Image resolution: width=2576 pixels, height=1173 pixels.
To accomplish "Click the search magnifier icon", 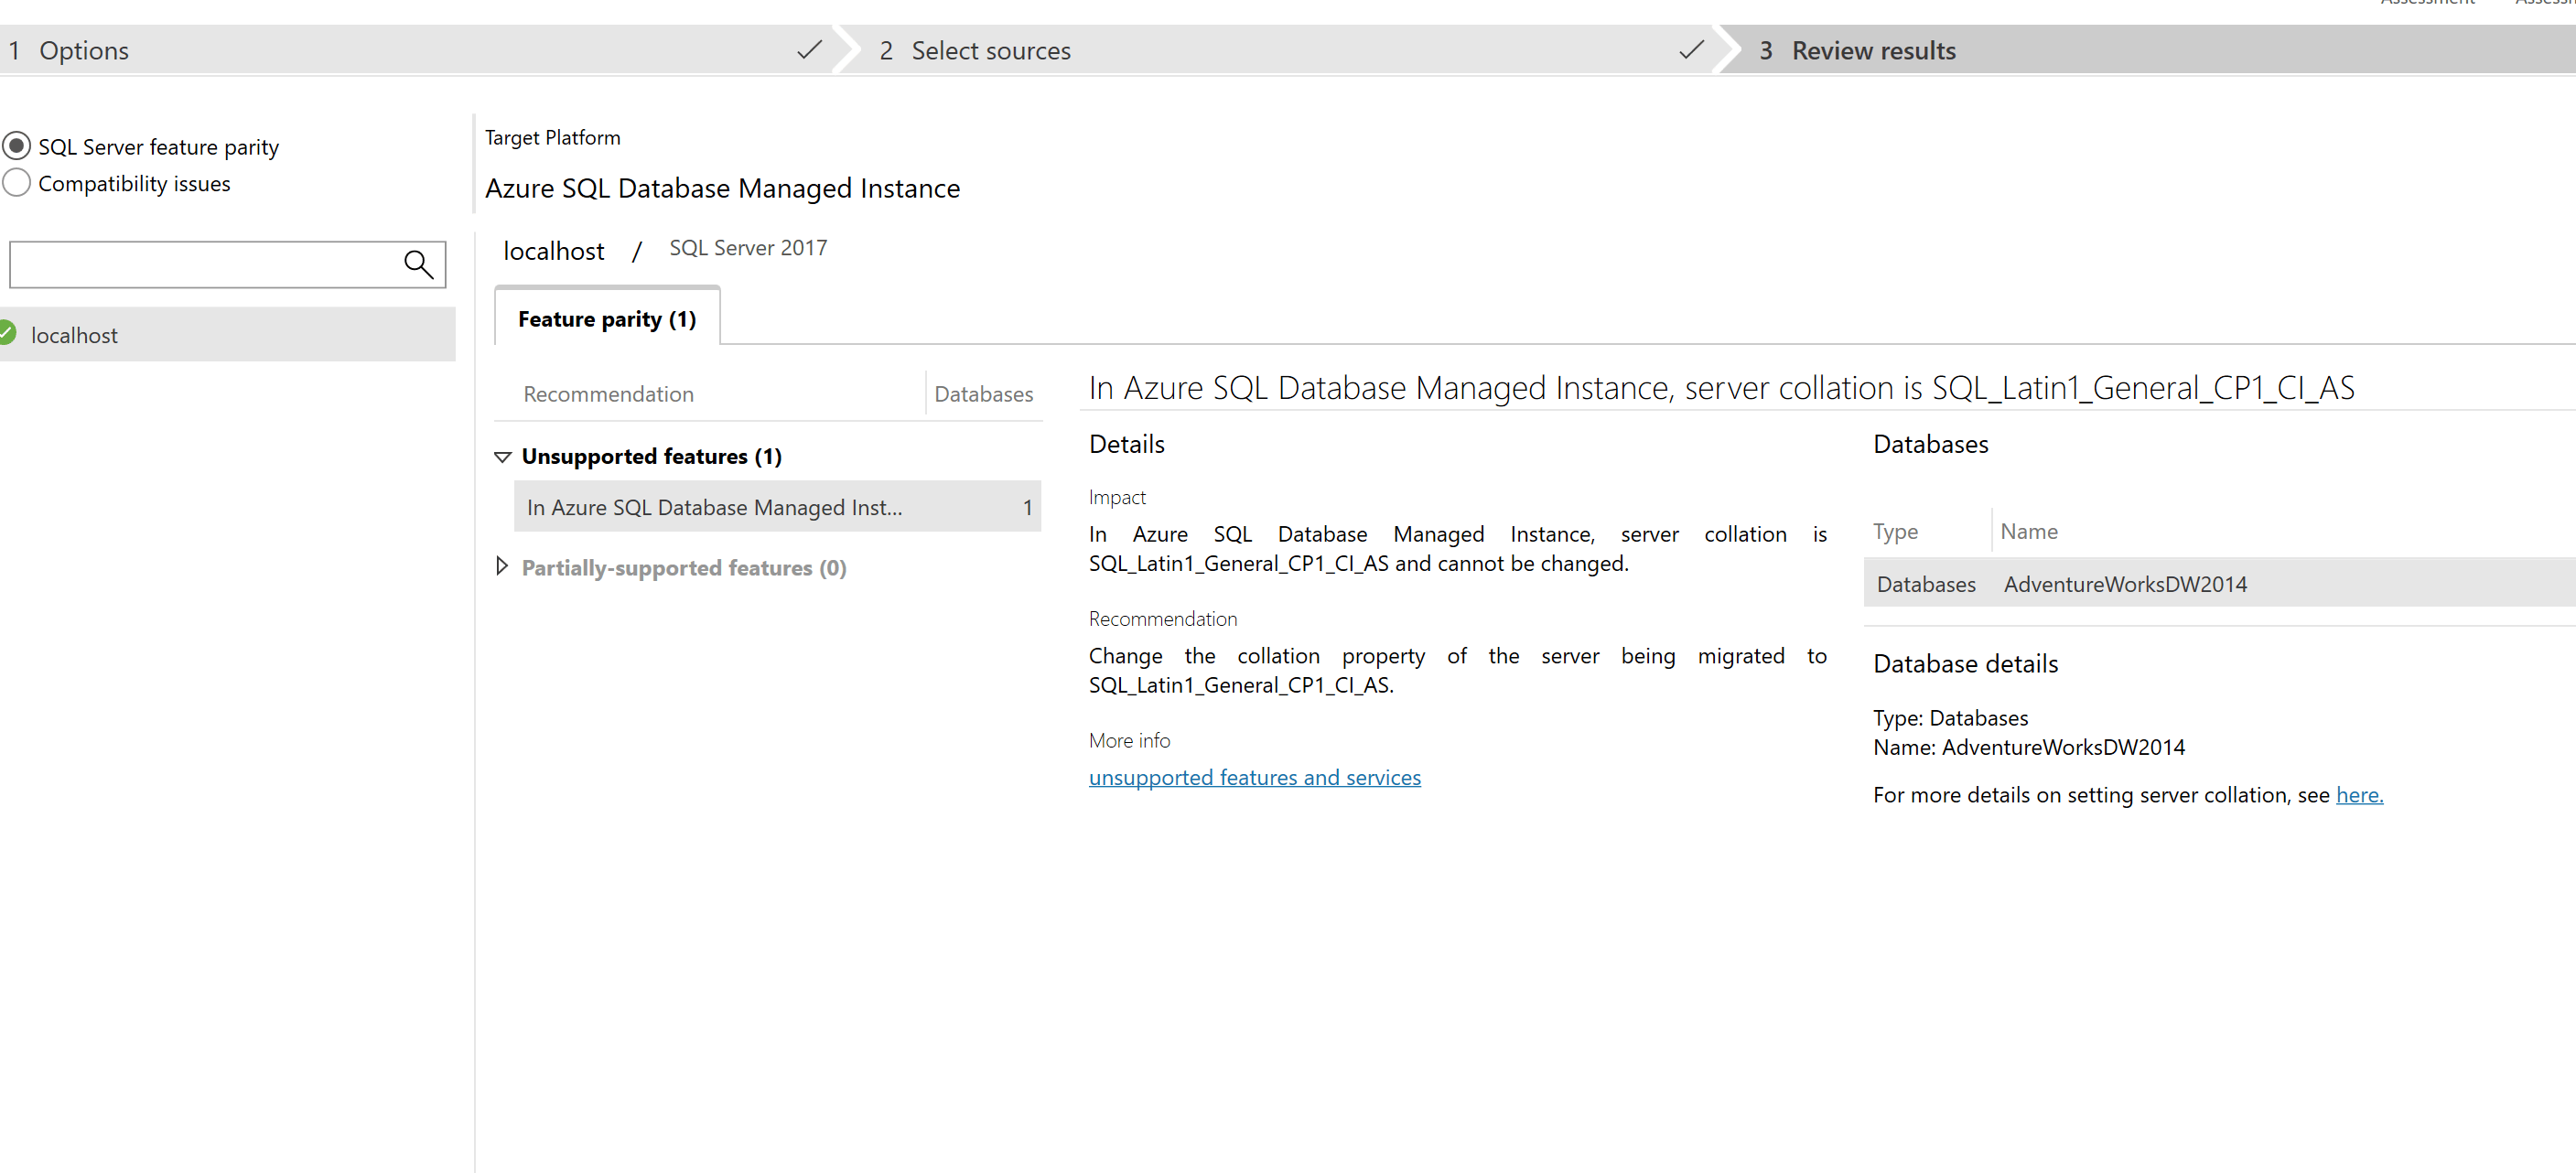I will [x=418, y=264].
